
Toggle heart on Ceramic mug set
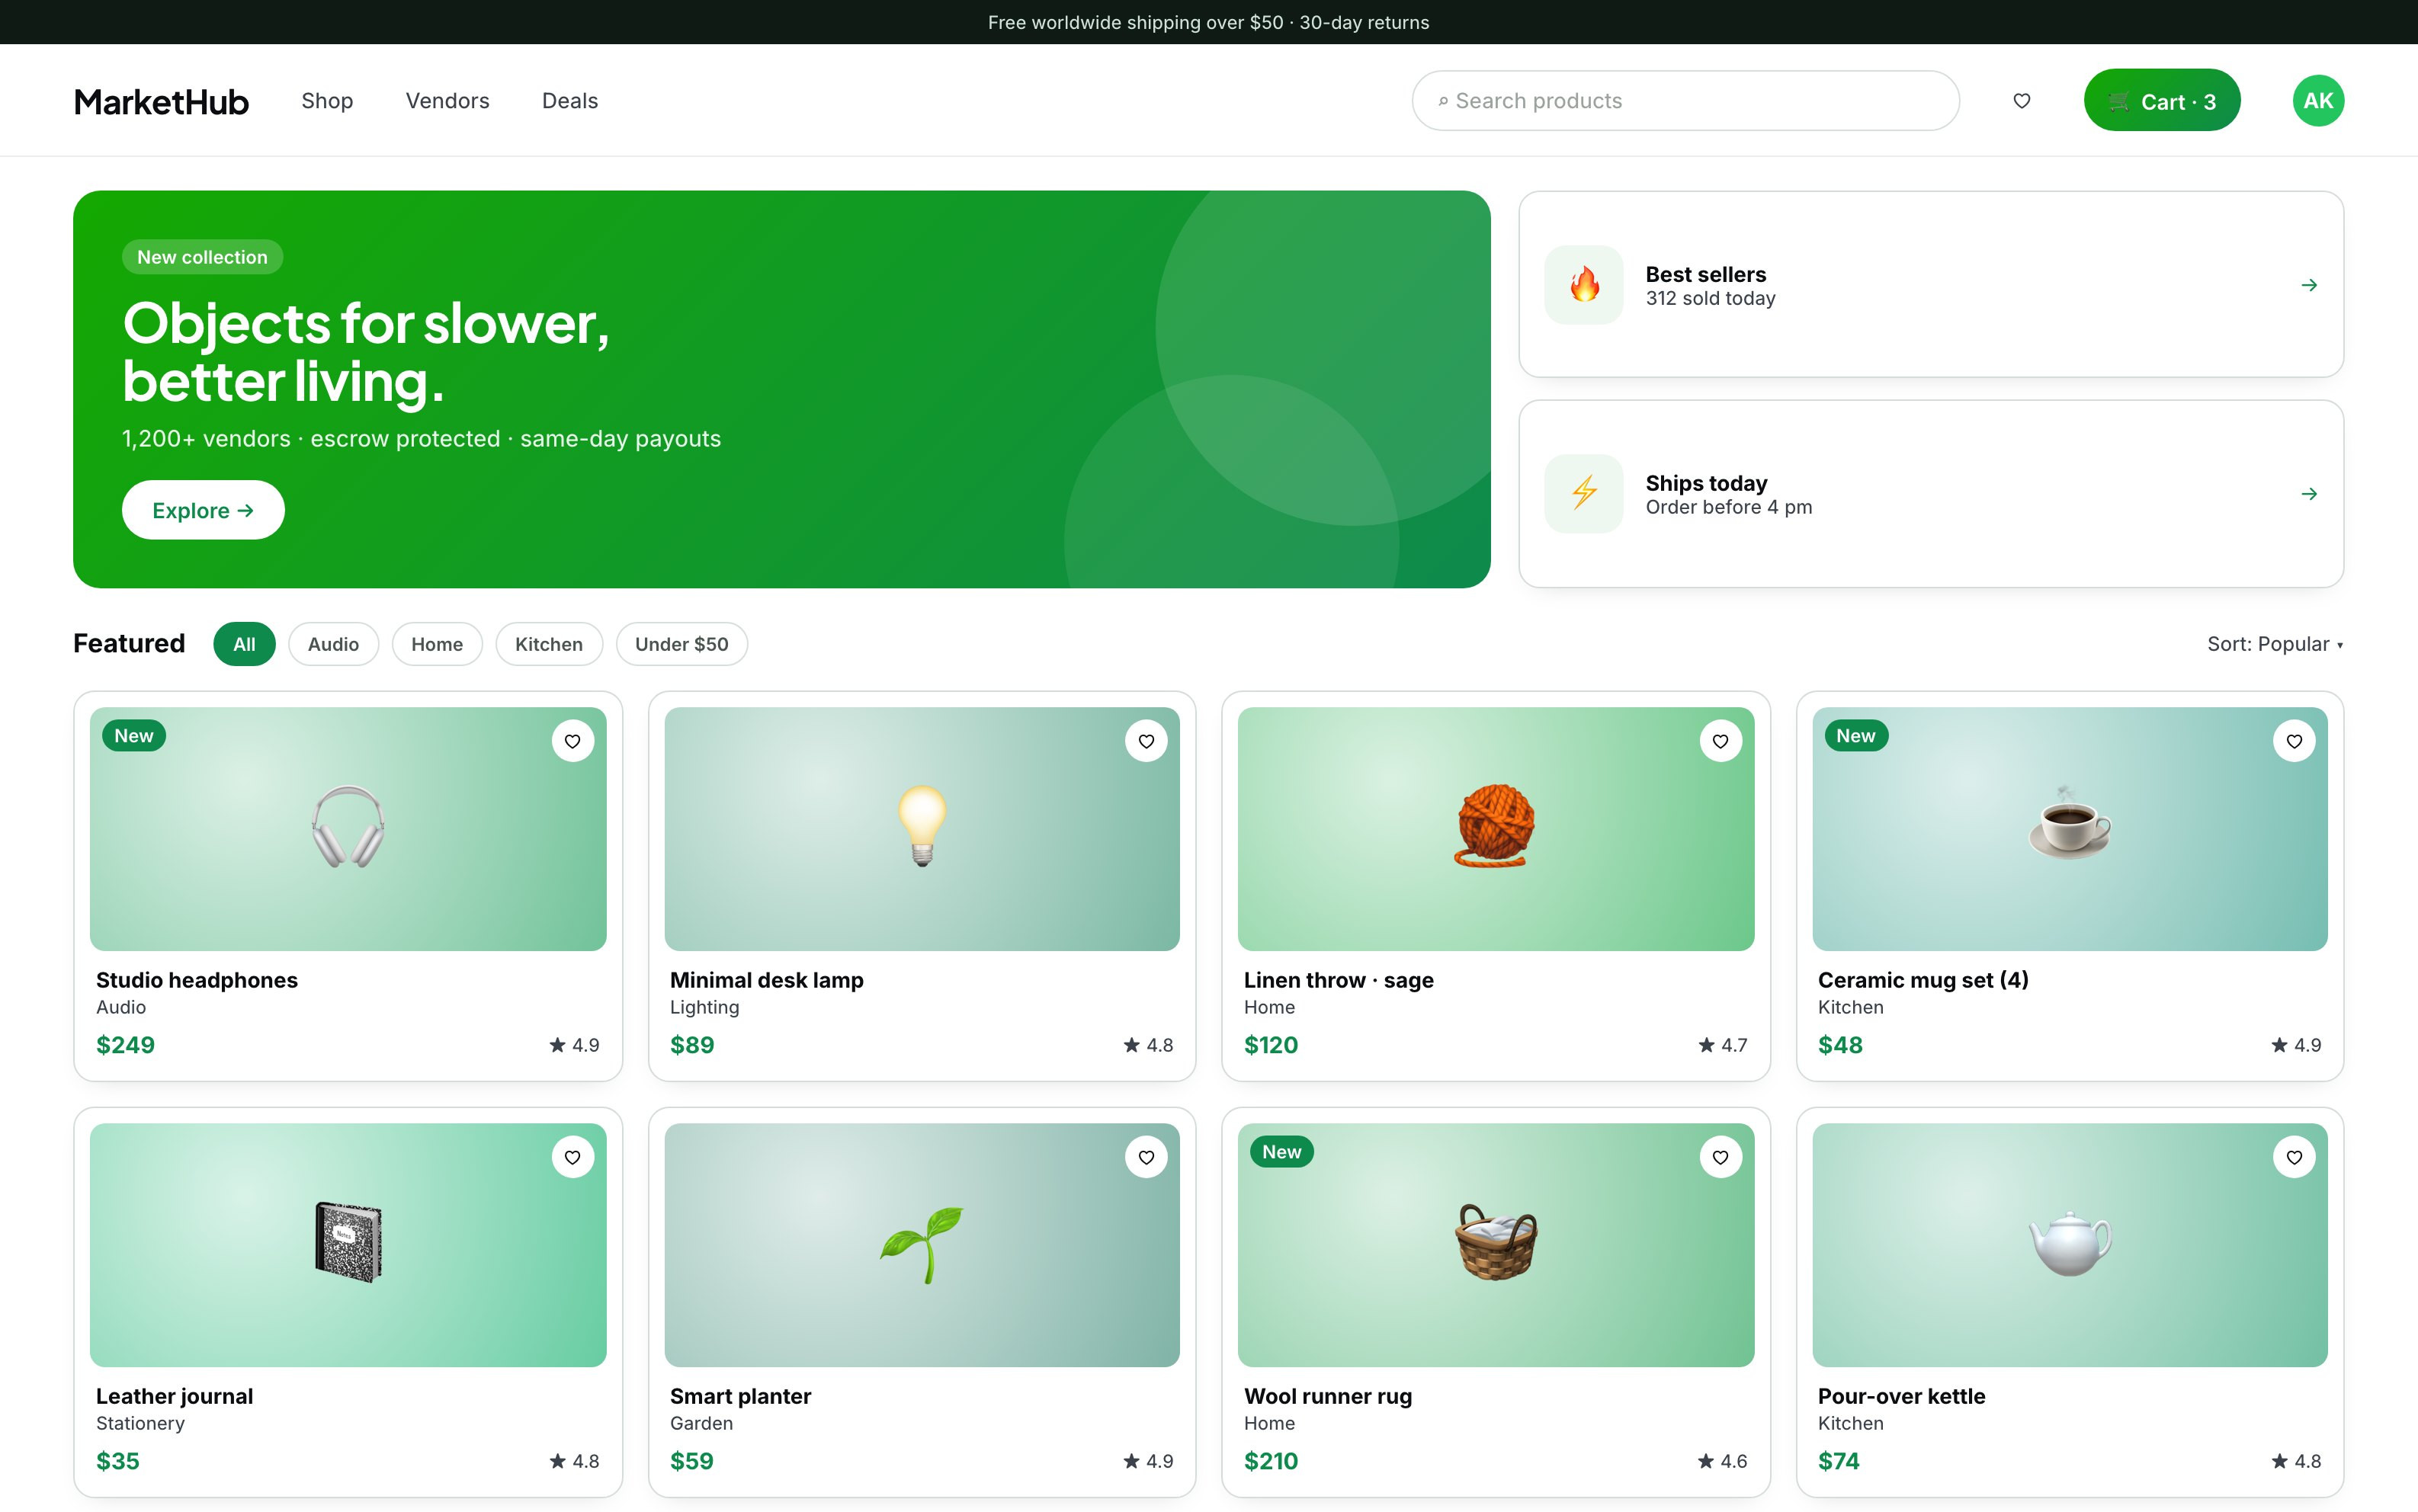(x=2294, y=741)
